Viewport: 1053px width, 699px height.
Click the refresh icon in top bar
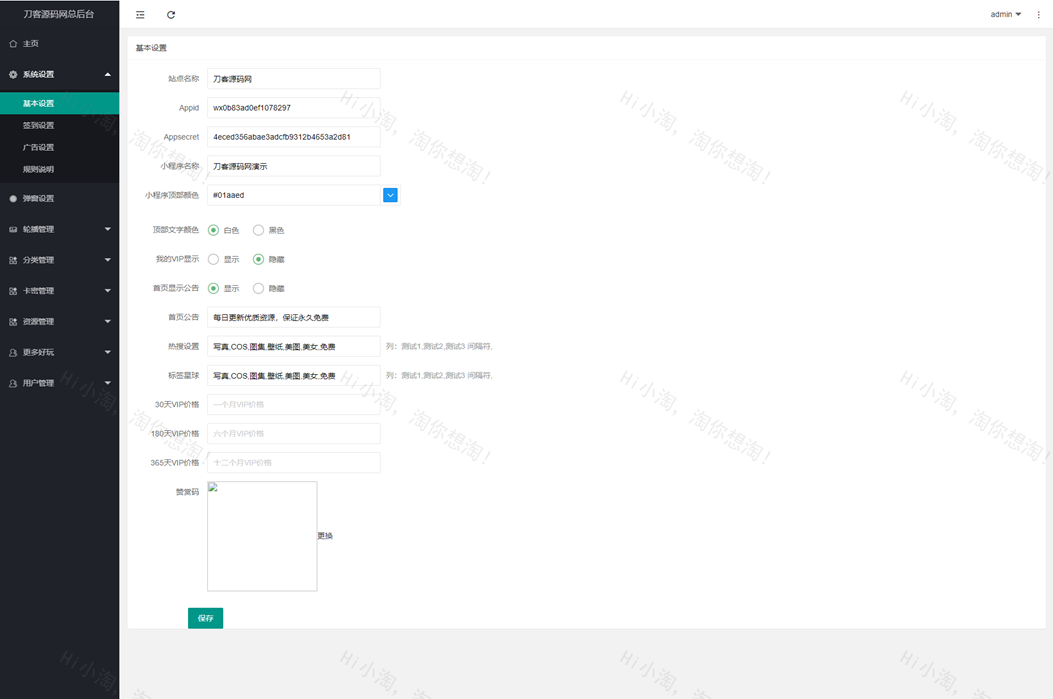point(171,15)
